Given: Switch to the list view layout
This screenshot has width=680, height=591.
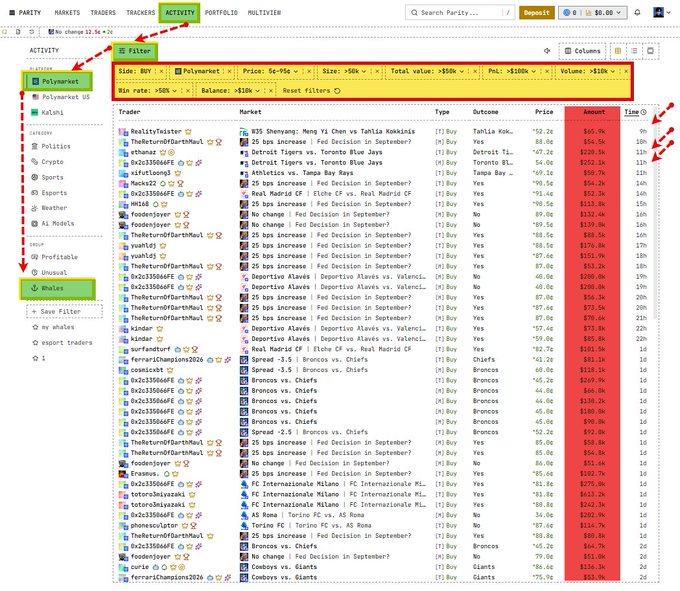Looking at the screenshot, I should [x=634, y=51].
